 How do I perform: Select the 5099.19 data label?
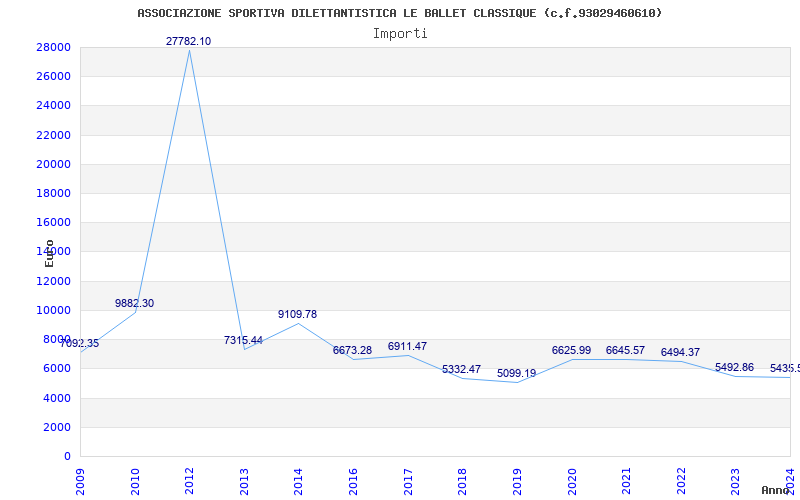[516, 373]
